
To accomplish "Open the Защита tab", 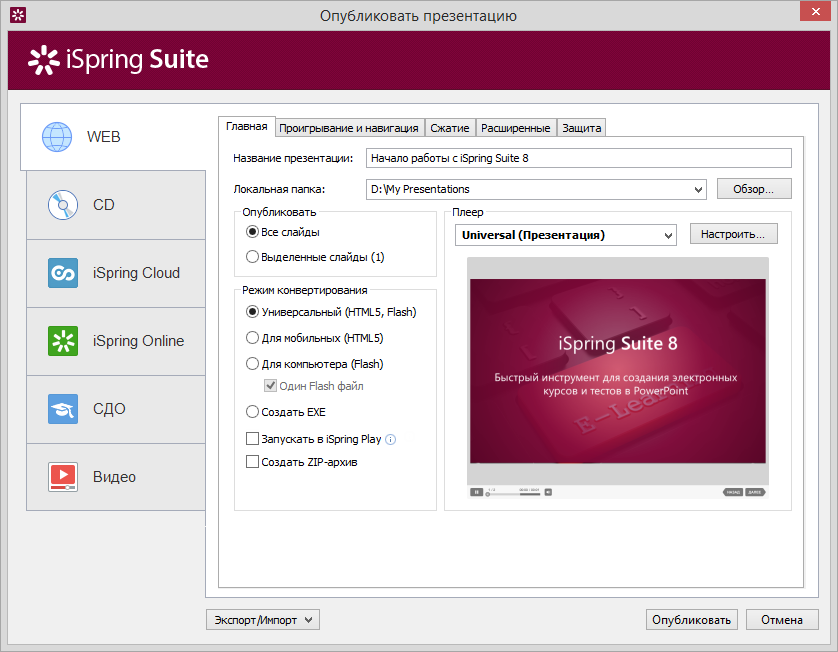I will pos(581,128).
